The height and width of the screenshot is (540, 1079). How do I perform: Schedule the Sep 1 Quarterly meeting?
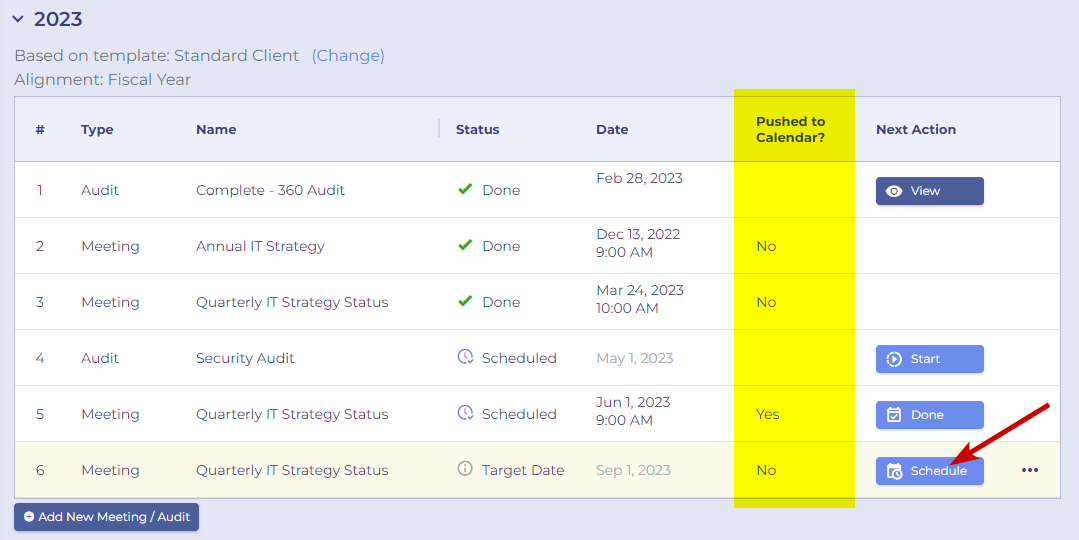(929, 471)
